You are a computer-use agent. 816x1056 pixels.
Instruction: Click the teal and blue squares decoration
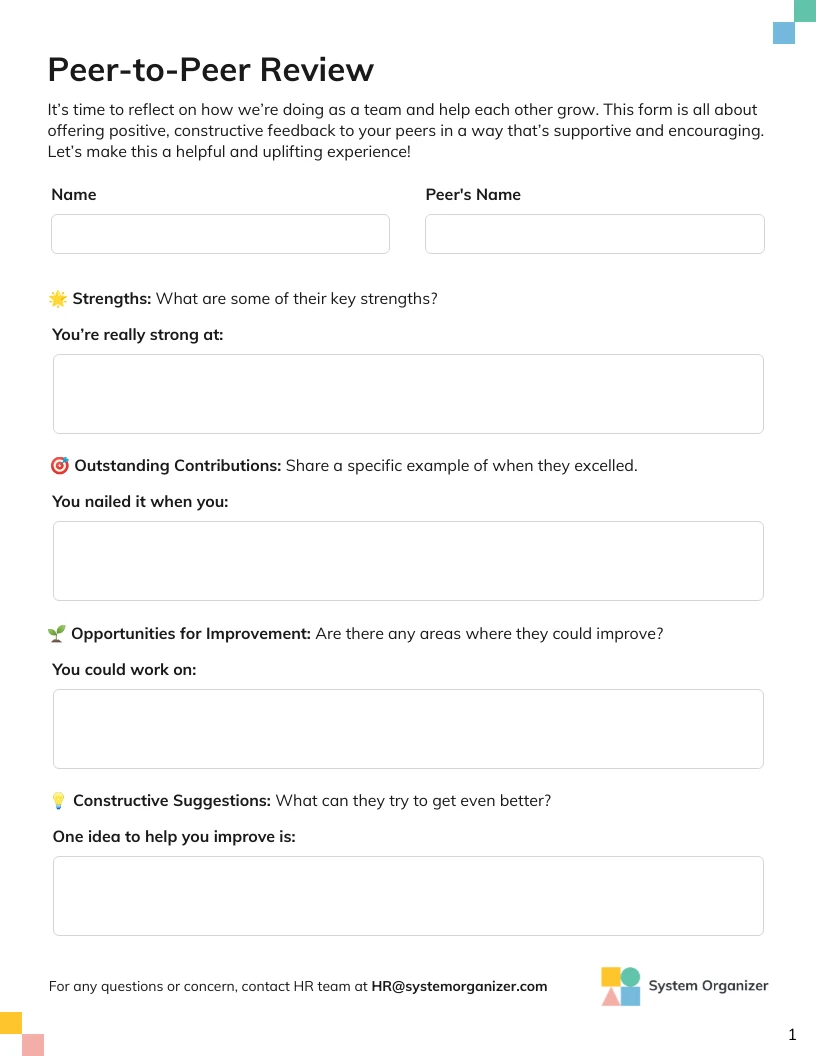[794, 22]
